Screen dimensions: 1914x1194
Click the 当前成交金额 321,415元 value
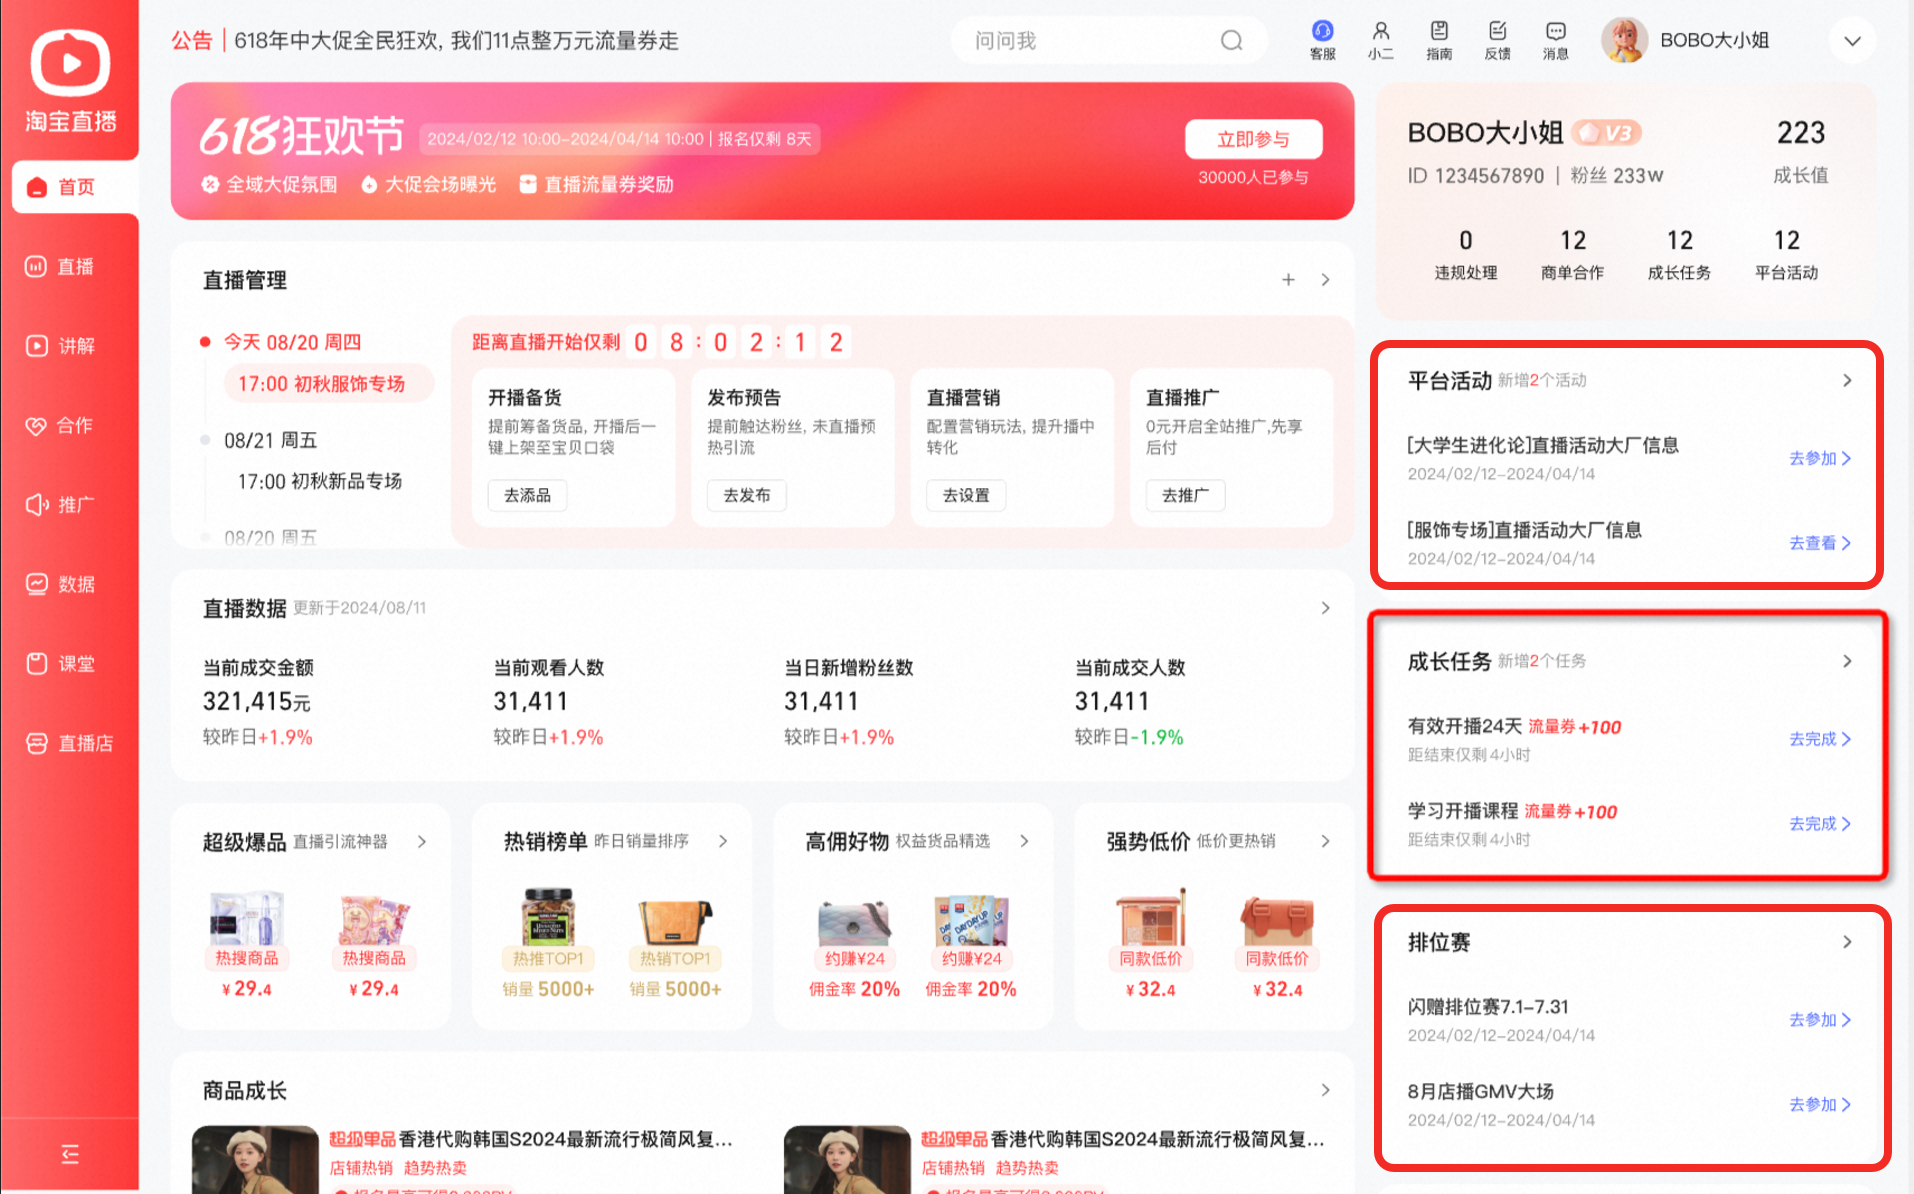tap(256, 701)
